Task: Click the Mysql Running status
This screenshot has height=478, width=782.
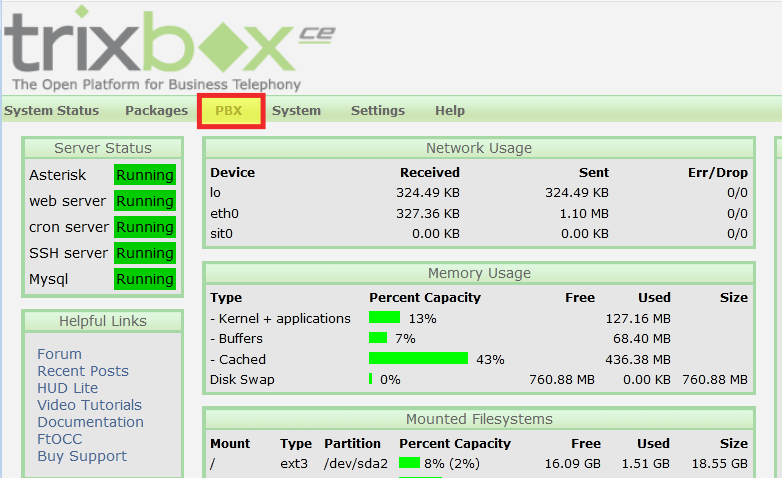Action: 145,278
